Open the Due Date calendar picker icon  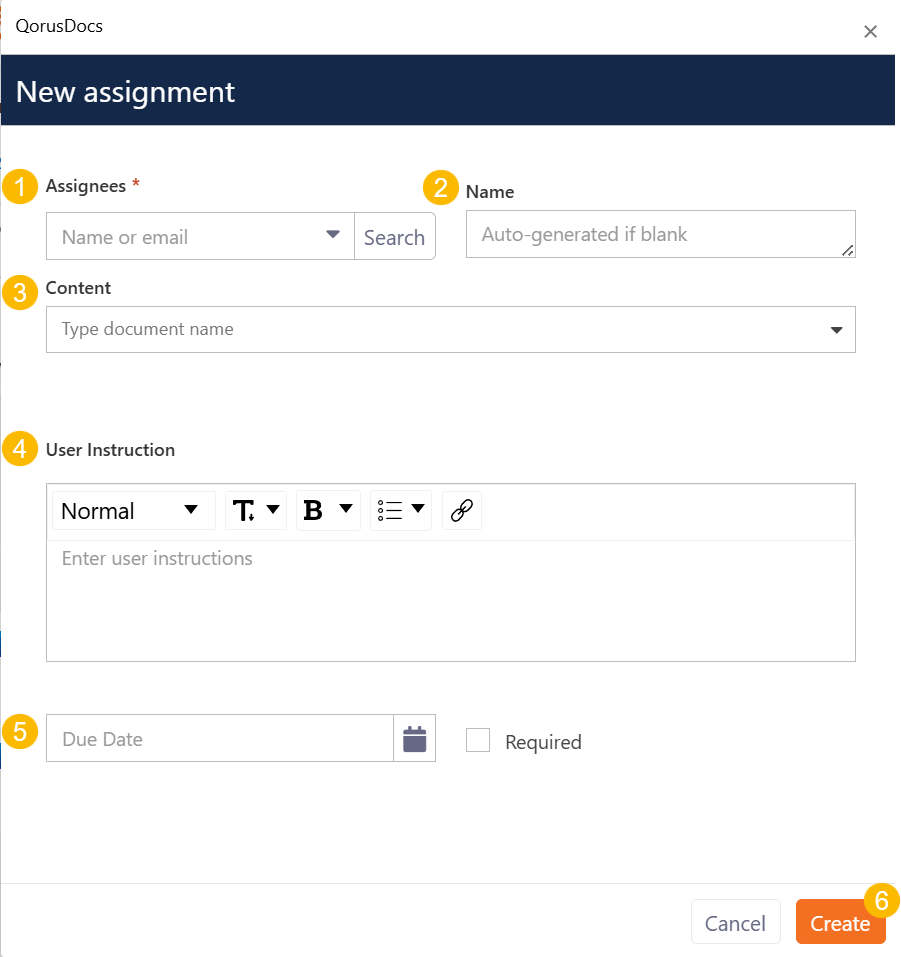point(414,739)
